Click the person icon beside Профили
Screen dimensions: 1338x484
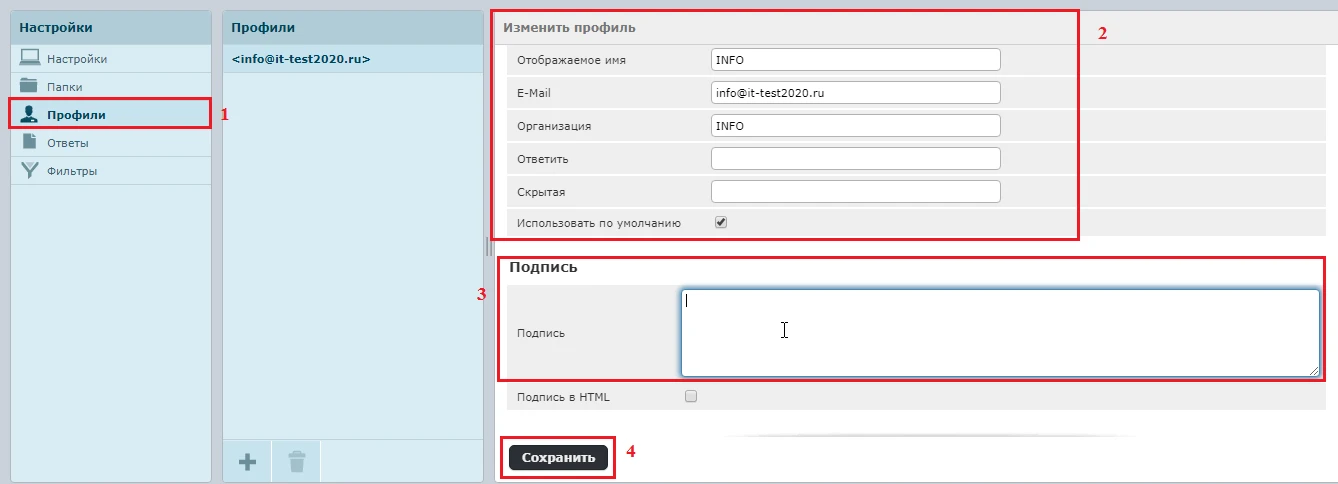pyautogui.click(x=30, y=114)
